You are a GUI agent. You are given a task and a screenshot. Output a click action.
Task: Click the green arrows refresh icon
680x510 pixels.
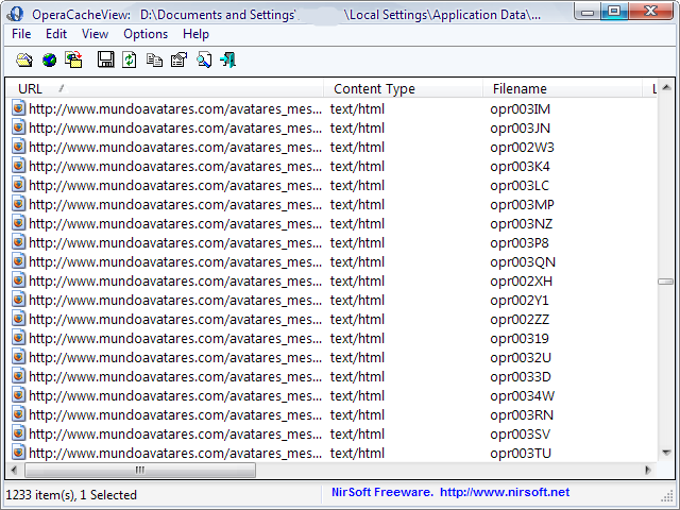point(129,60)
